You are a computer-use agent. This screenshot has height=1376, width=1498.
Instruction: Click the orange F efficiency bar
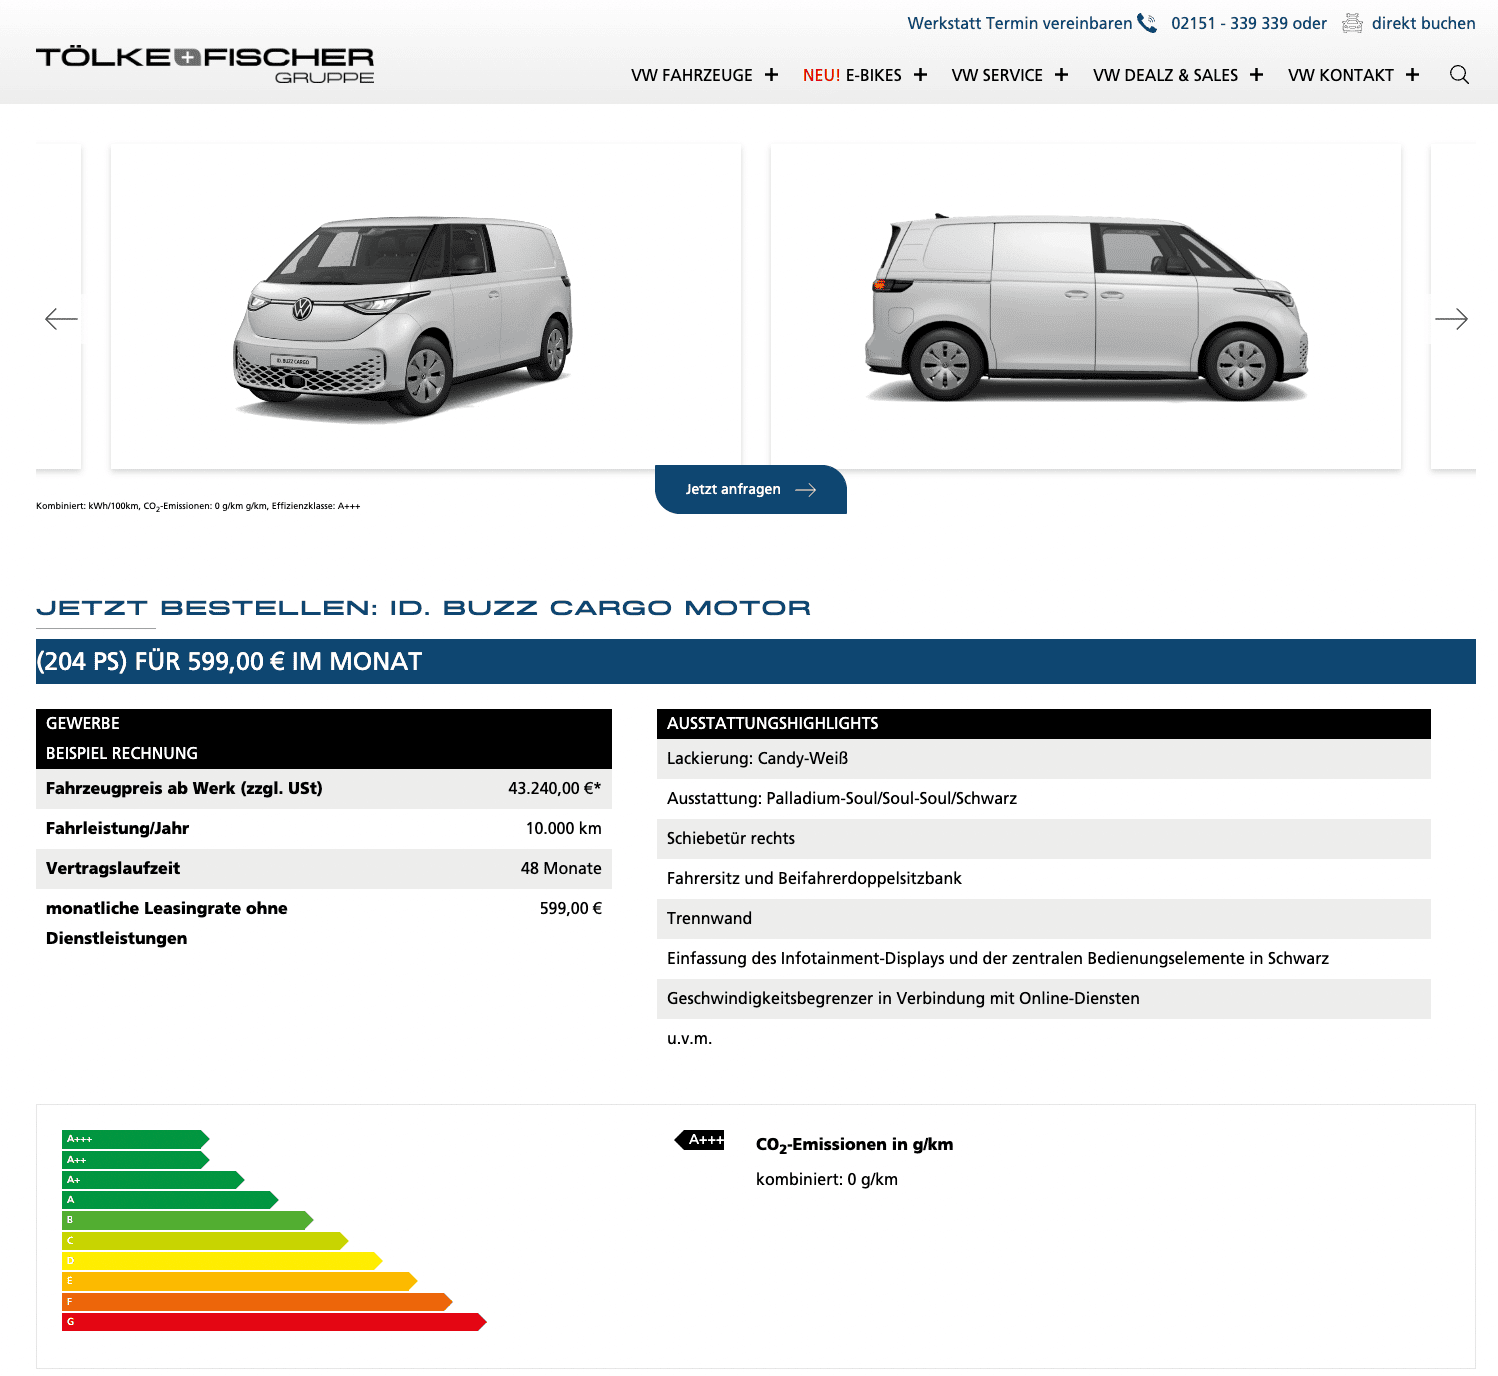point(257,1302)
